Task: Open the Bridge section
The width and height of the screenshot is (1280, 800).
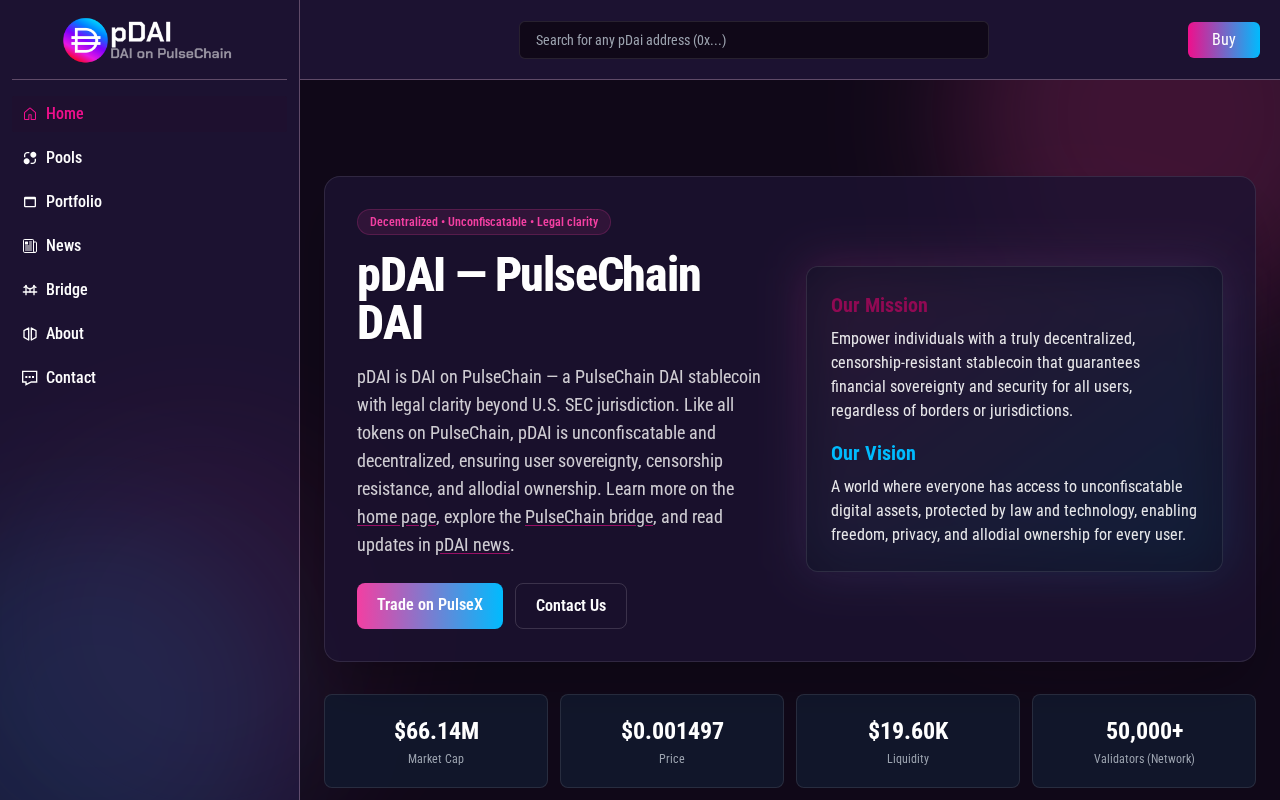Action: coord(150,290)
